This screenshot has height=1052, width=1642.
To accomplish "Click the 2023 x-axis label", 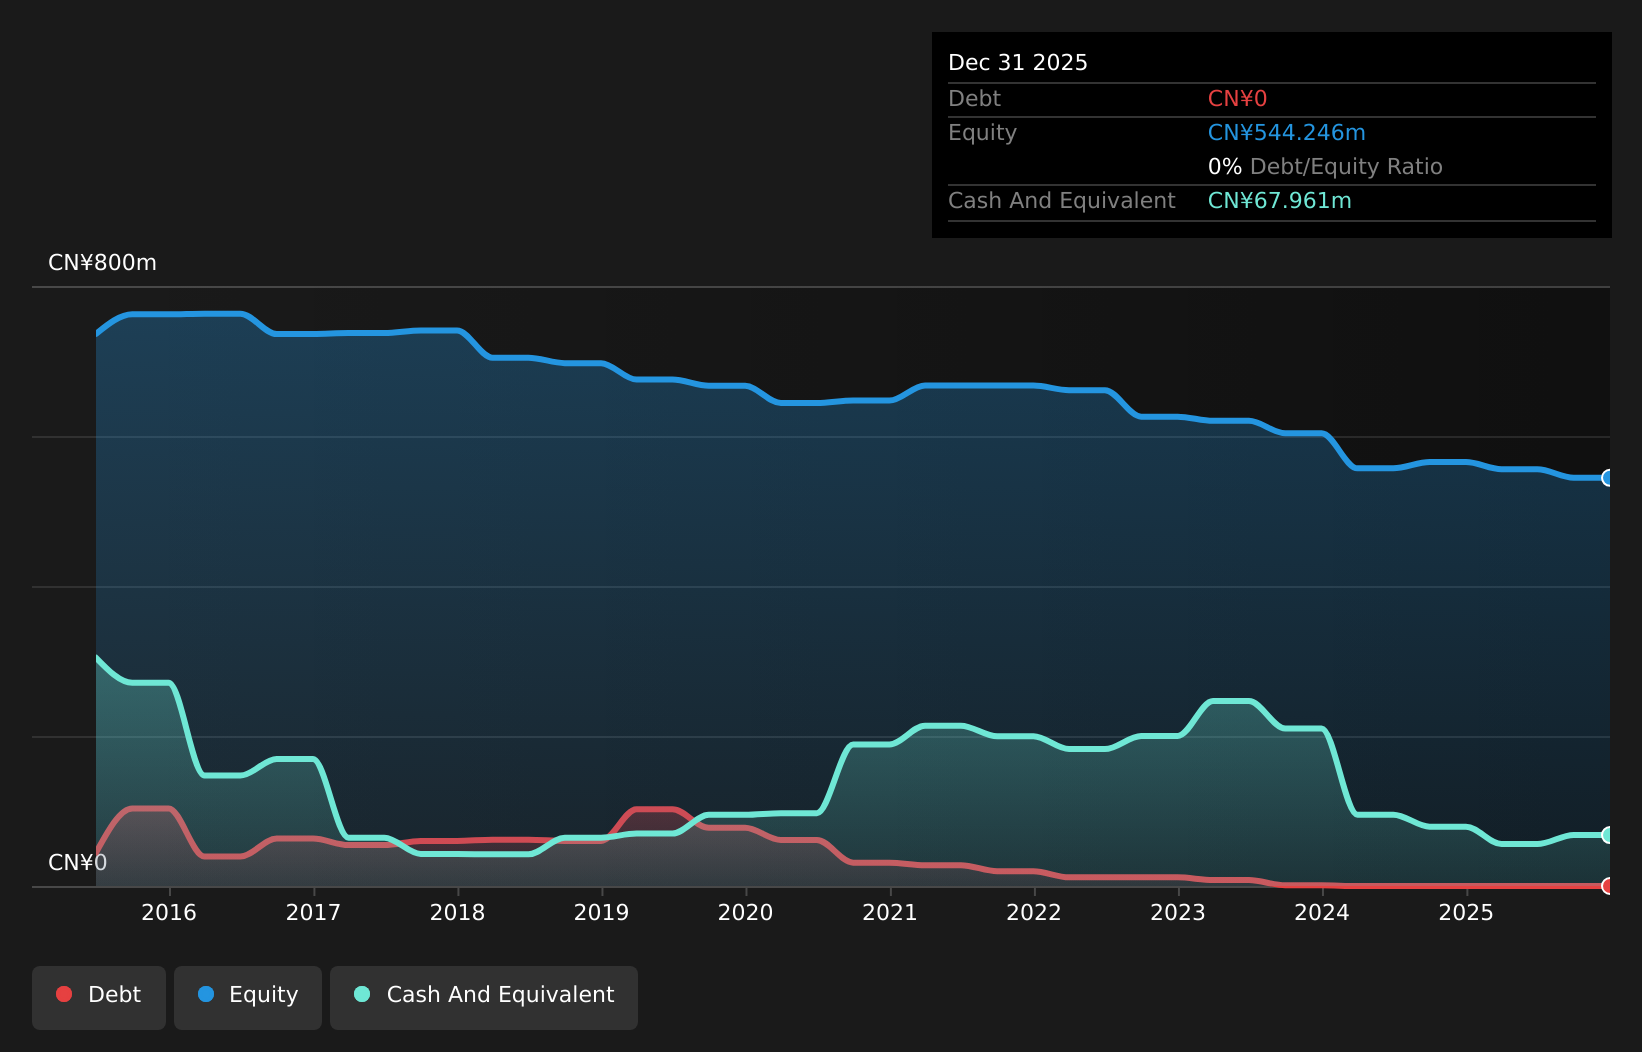I will [x=1178, y=913].
